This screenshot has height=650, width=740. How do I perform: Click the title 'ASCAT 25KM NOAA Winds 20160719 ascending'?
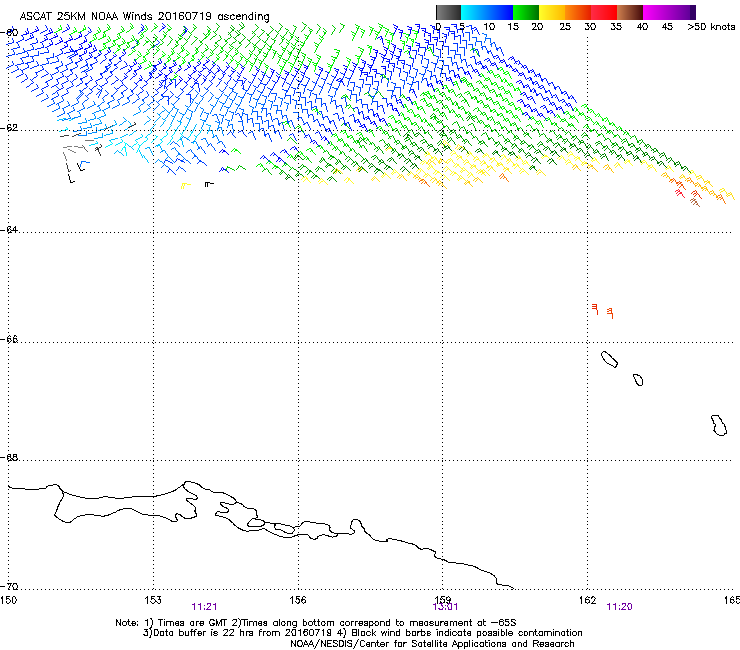click(x=144, y=17)
